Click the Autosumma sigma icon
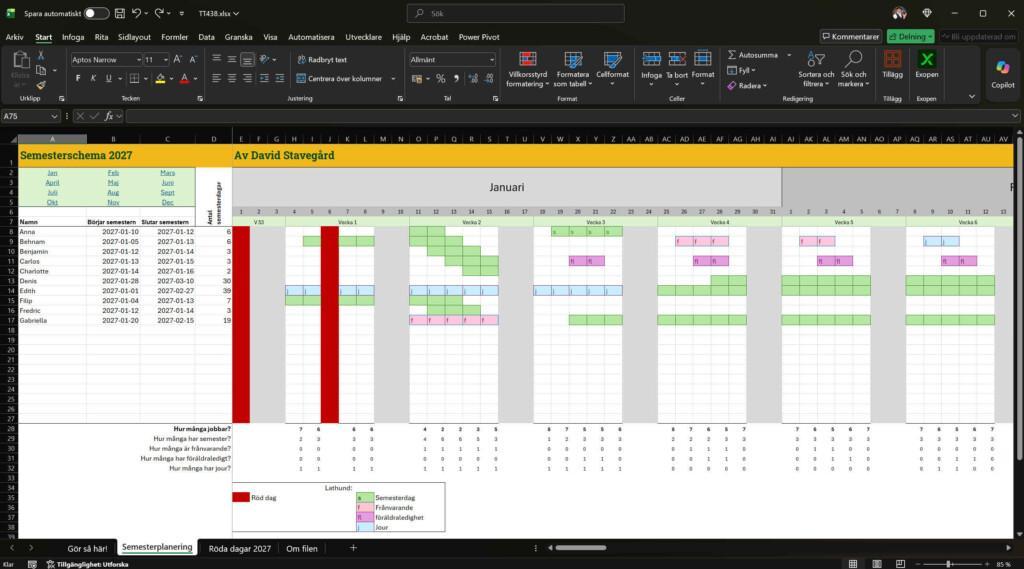 (732, 55)
